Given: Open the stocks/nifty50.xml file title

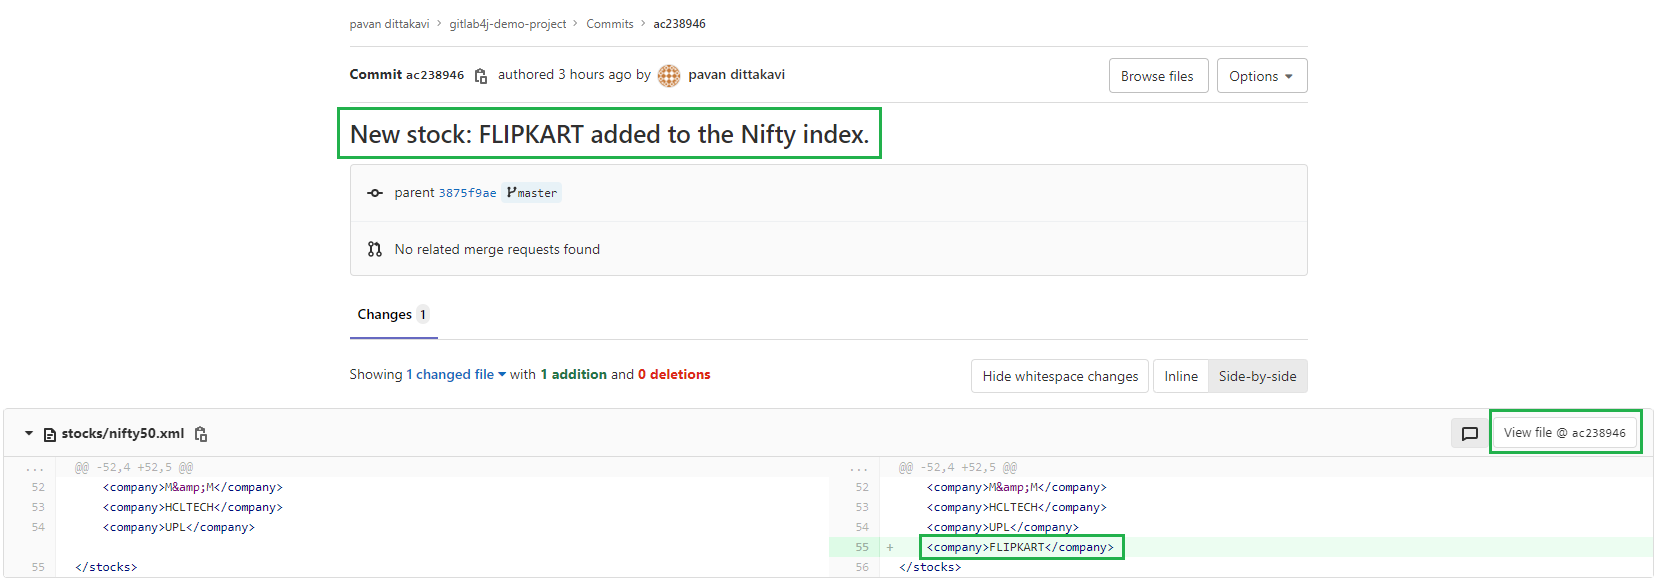Looking at the screenshot, I should pos(122,433).
